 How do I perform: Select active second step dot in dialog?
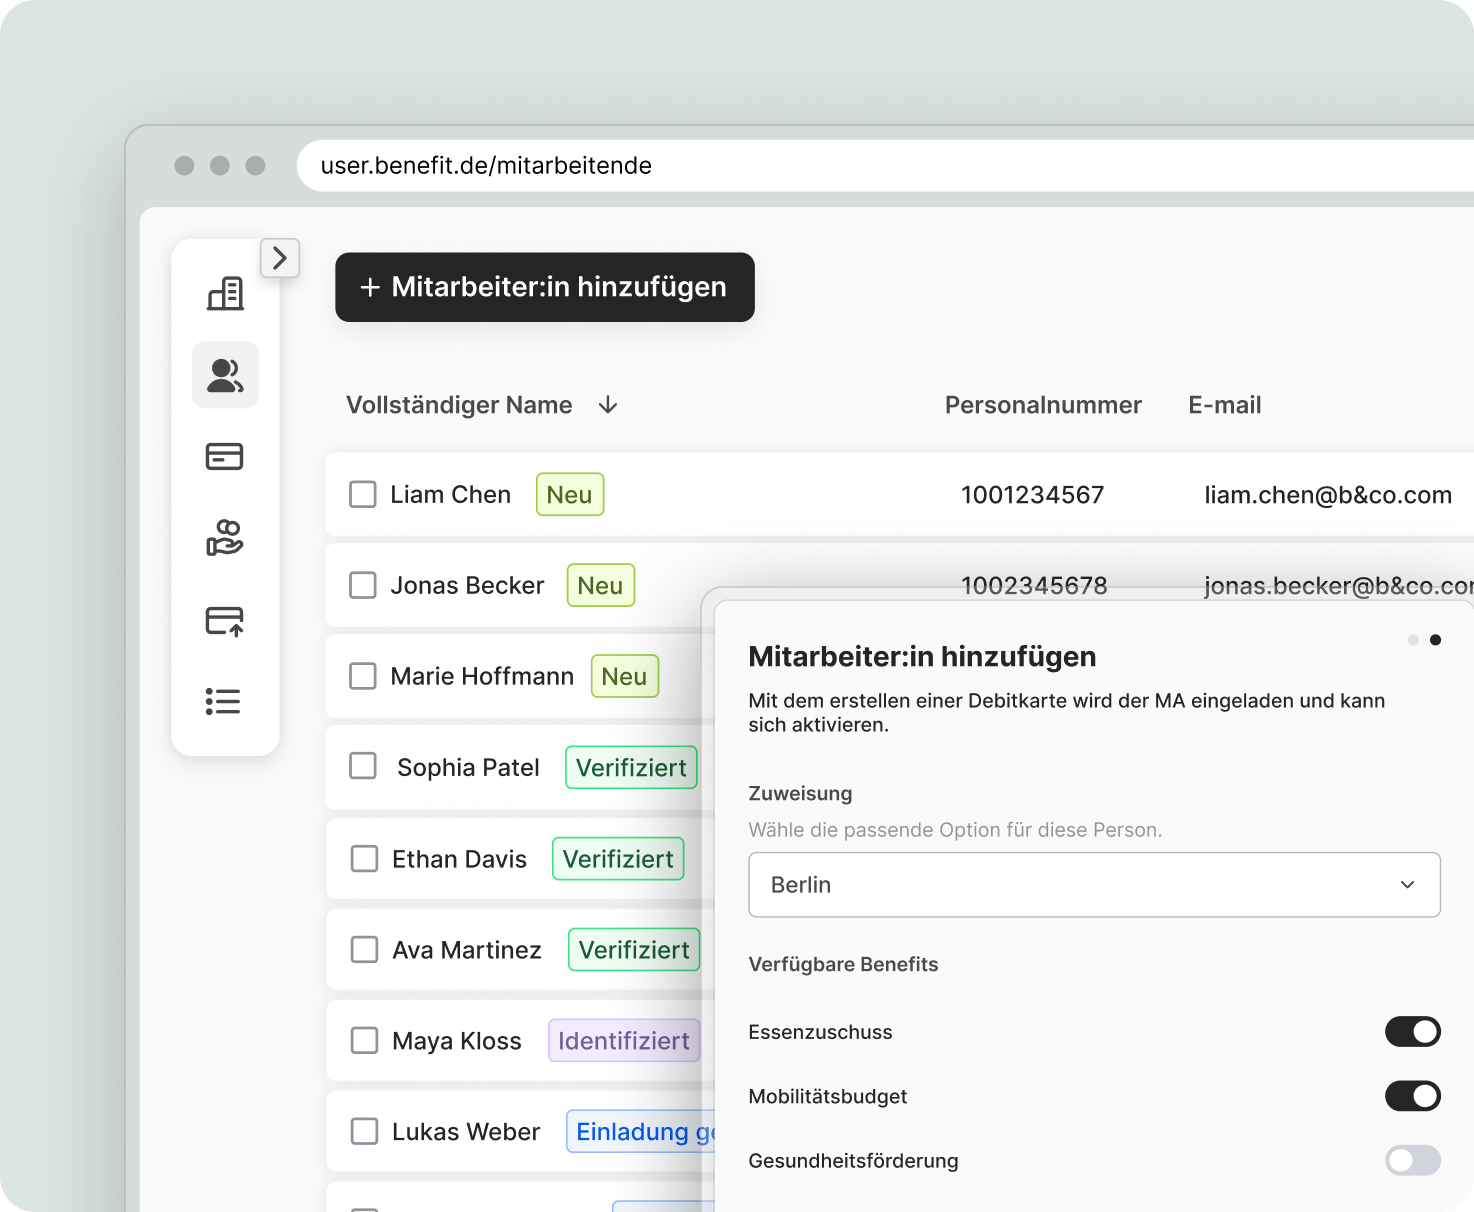1435,640
